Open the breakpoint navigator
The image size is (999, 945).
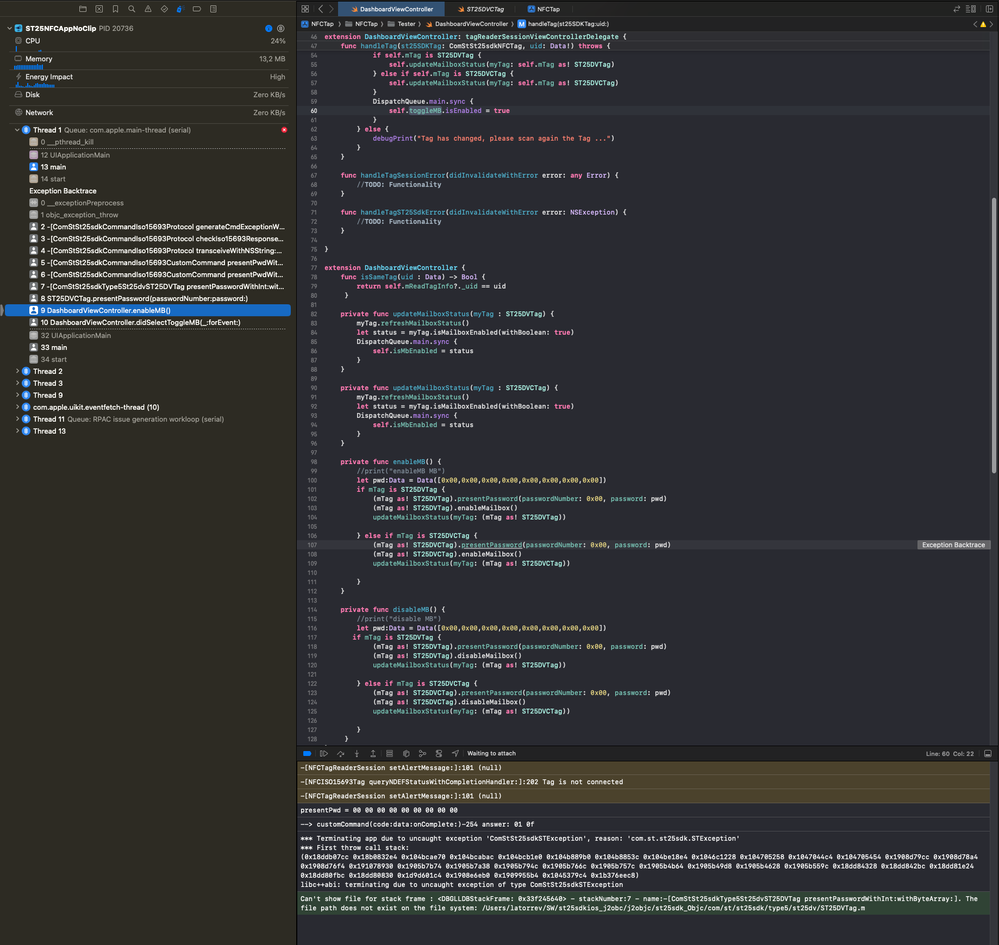click(197, 8)
